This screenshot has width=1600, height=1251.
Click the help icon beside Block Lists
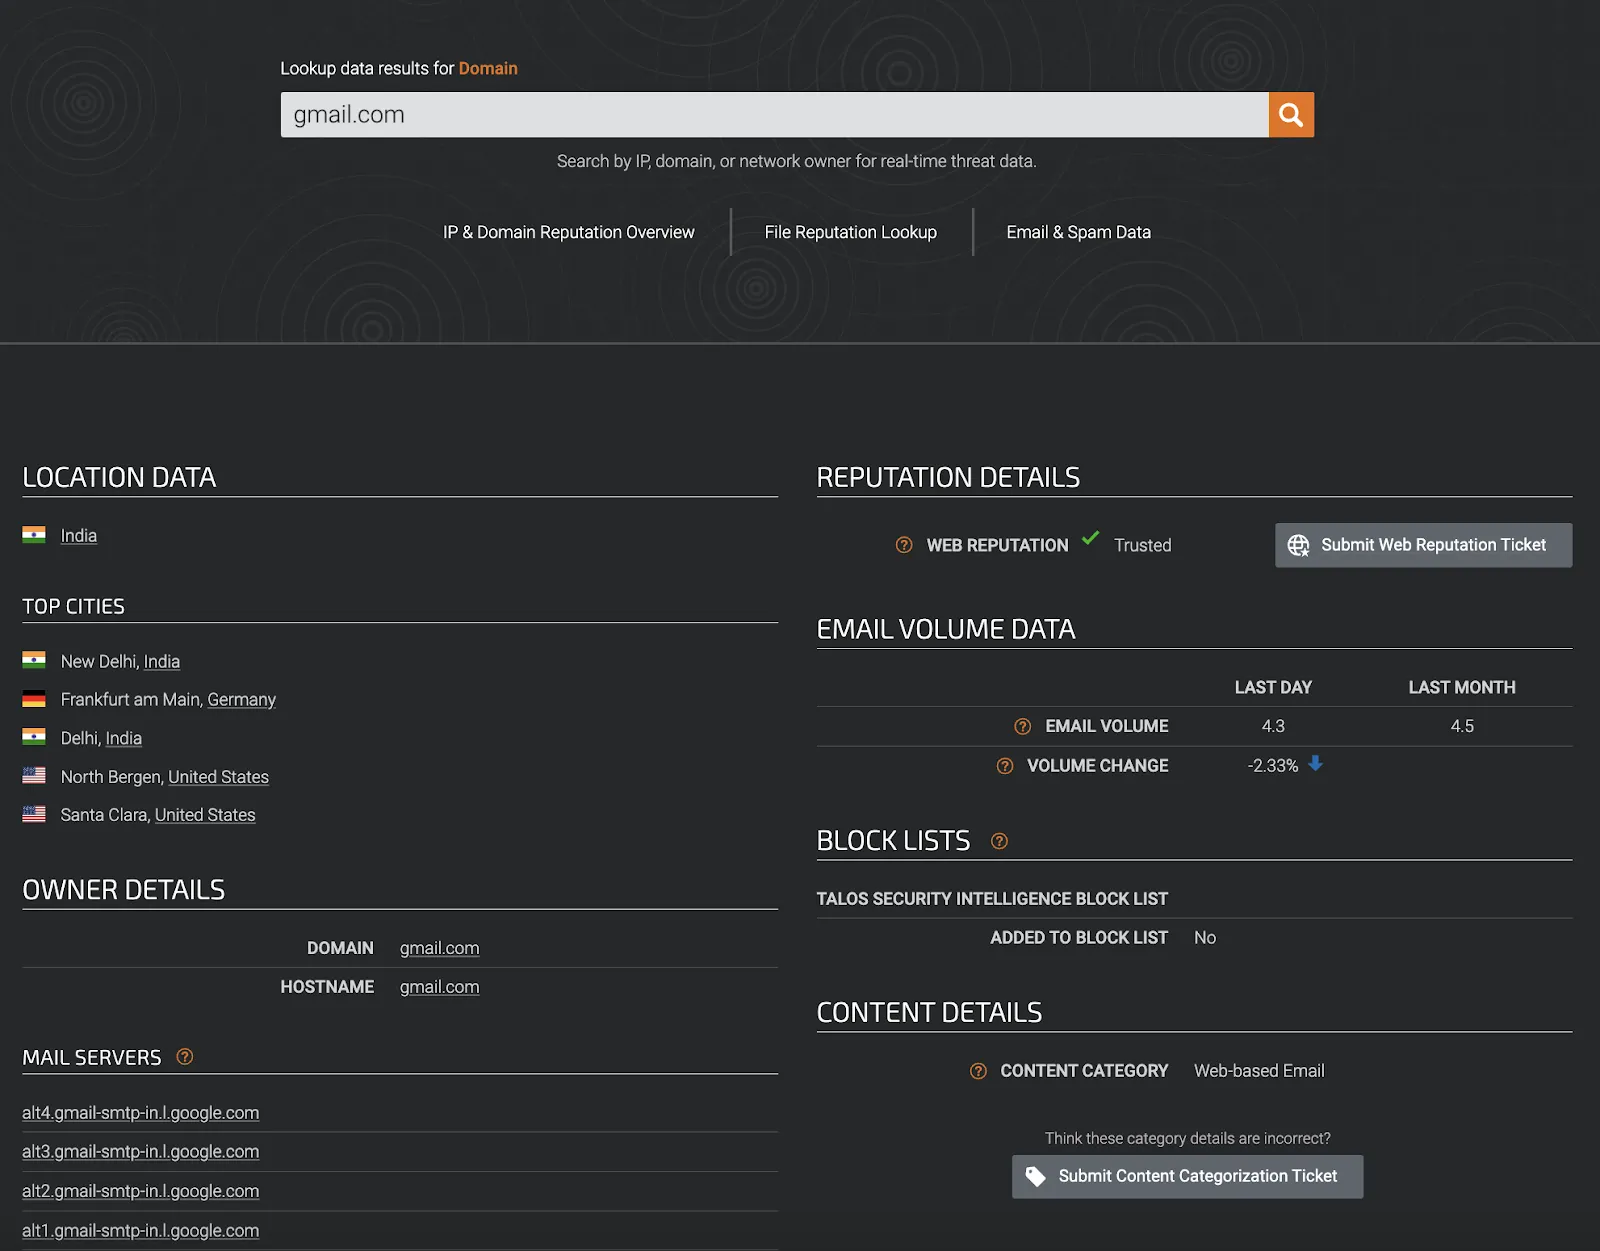point(999,841)
